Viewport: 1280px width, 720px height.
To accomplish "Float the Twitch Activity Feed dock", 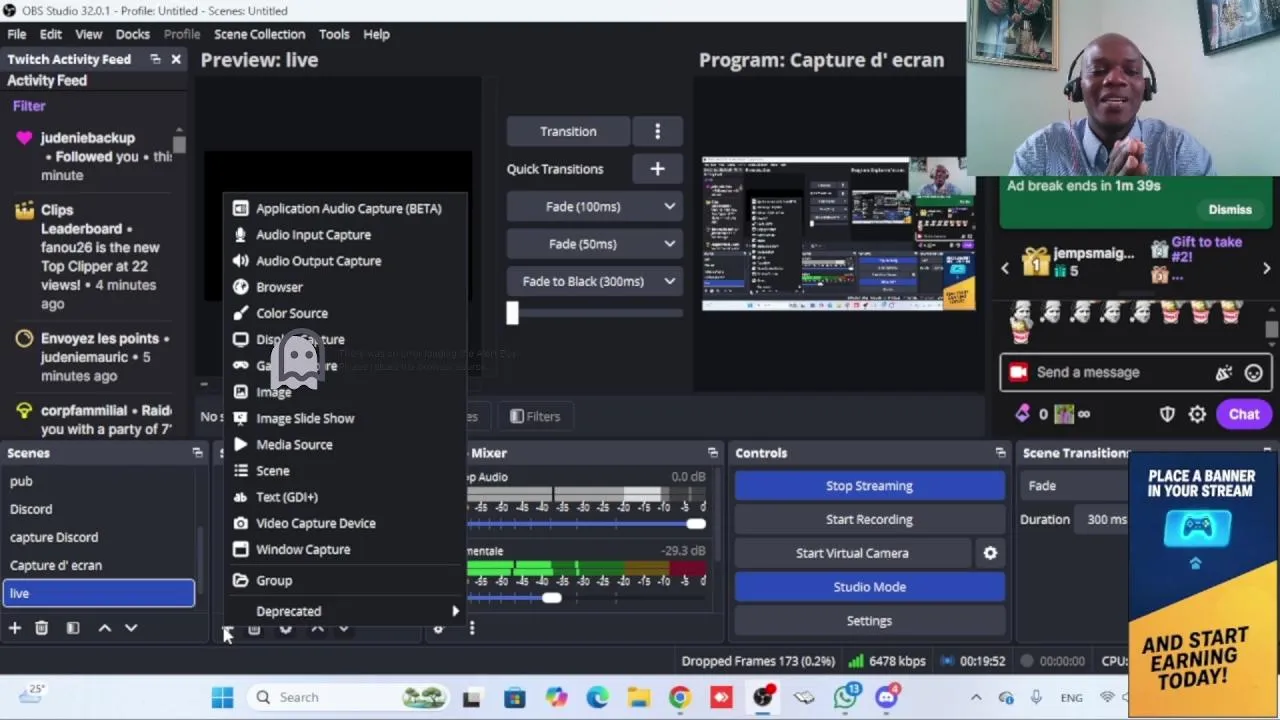I will click(155, 59).
